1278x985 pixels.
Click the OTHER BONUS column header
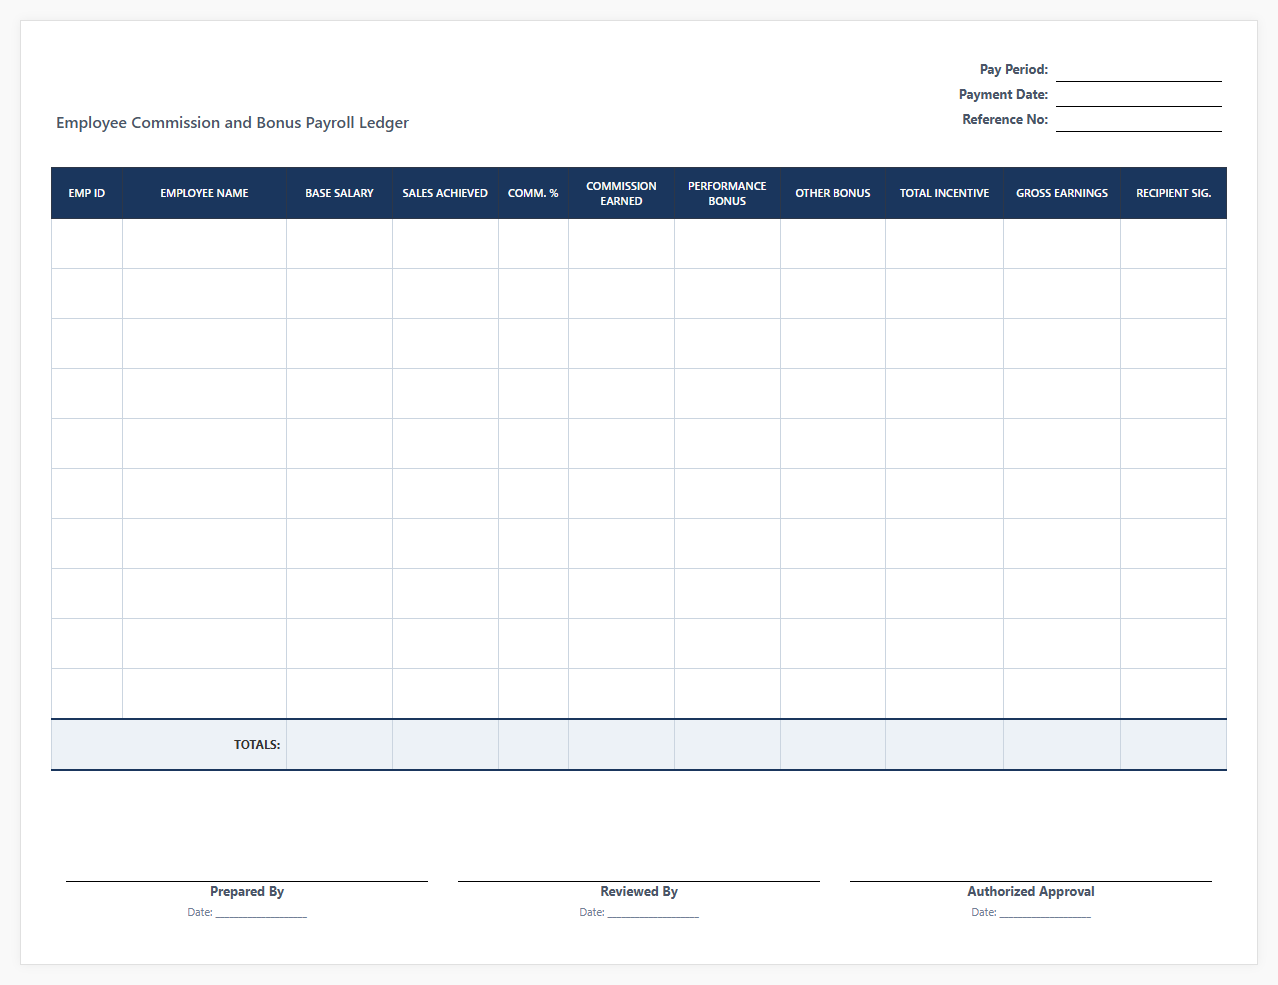click(x=833, y=193)
